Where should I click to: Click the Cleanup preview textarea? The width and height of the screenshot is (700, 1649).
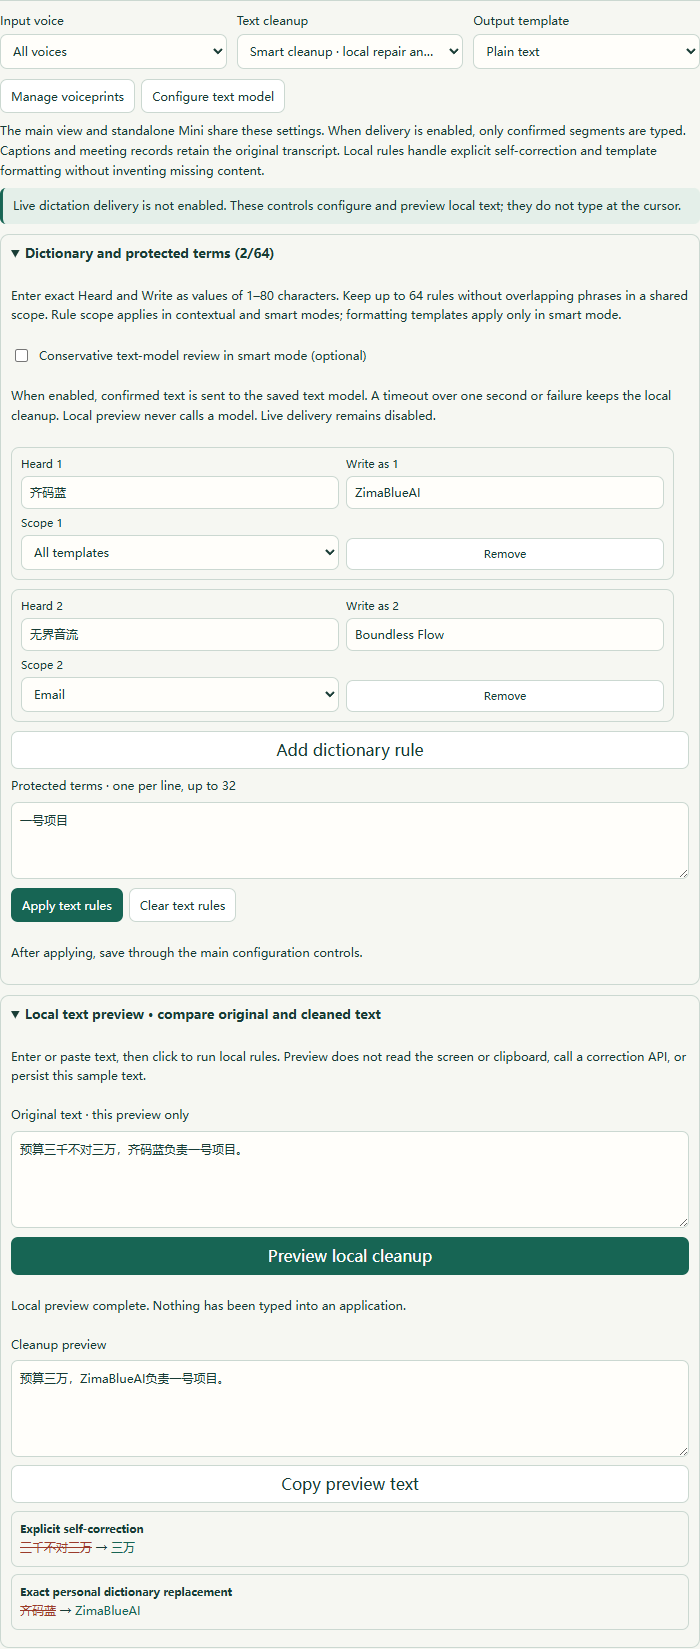point(350,1408)
